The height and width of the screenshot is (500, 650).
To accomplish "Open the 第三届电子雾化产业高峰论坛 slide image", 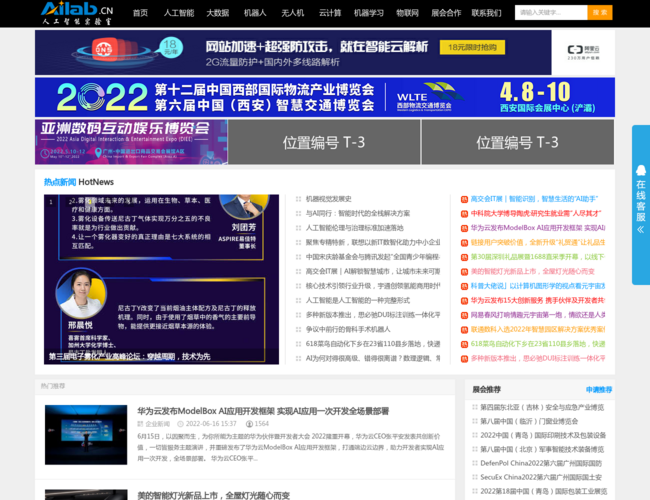I will 161,279.
